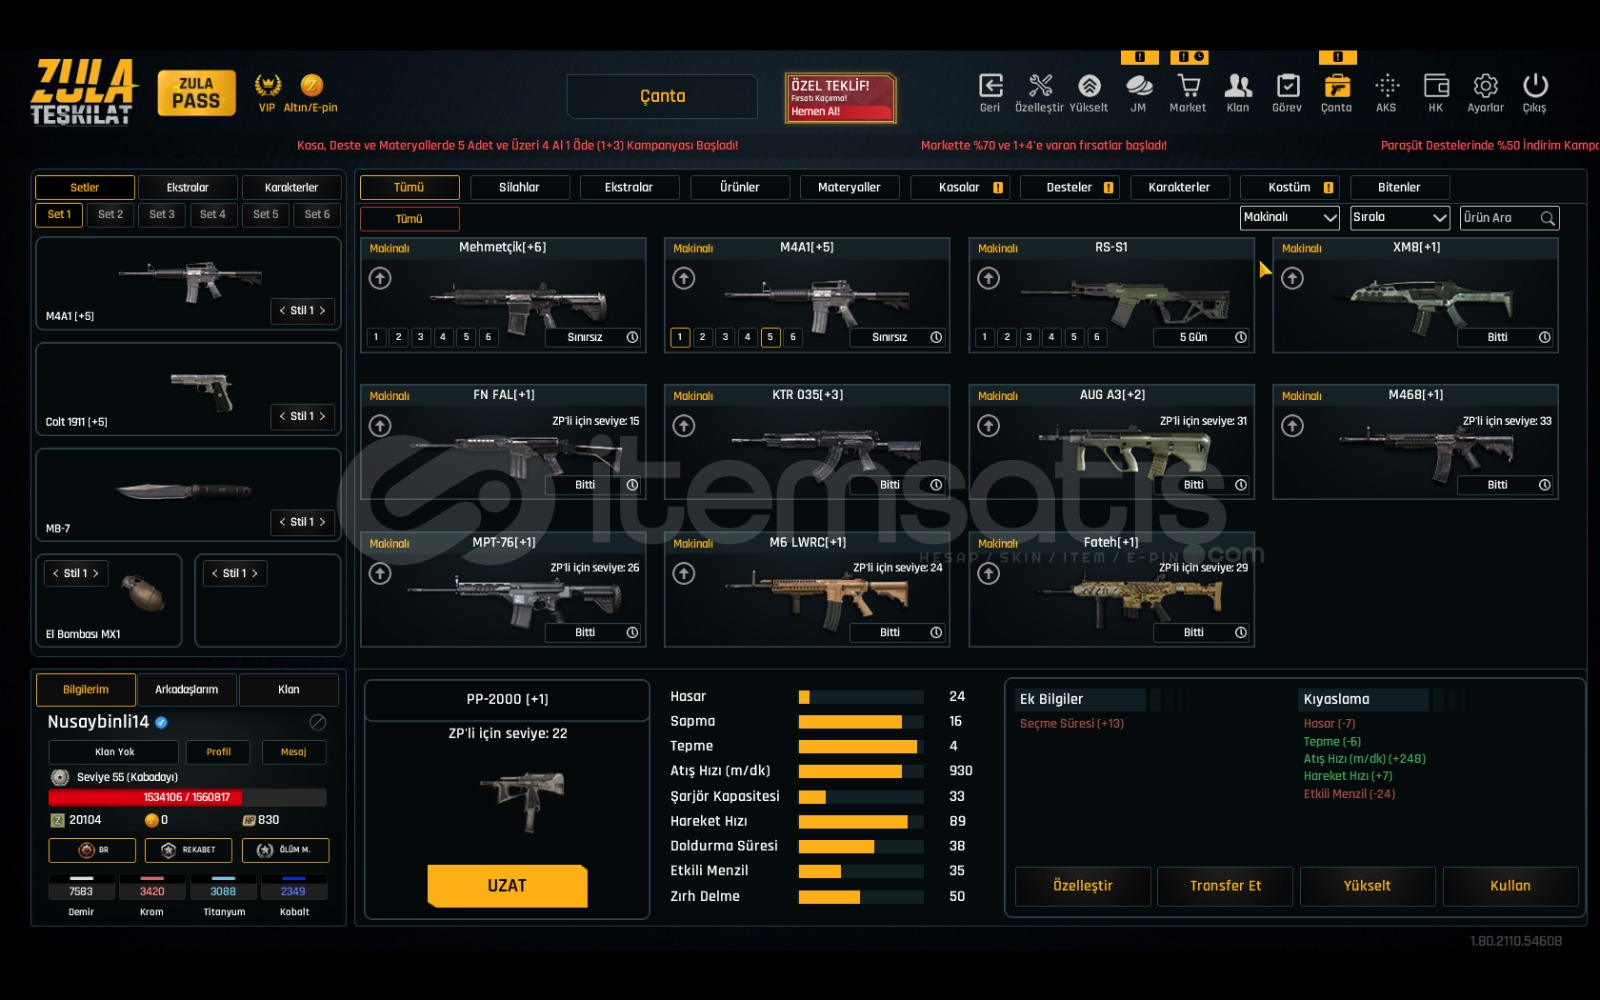Screen dimensions: 1600x1000
Task: Open the Kasalar tab
Action: coord(960,188)
